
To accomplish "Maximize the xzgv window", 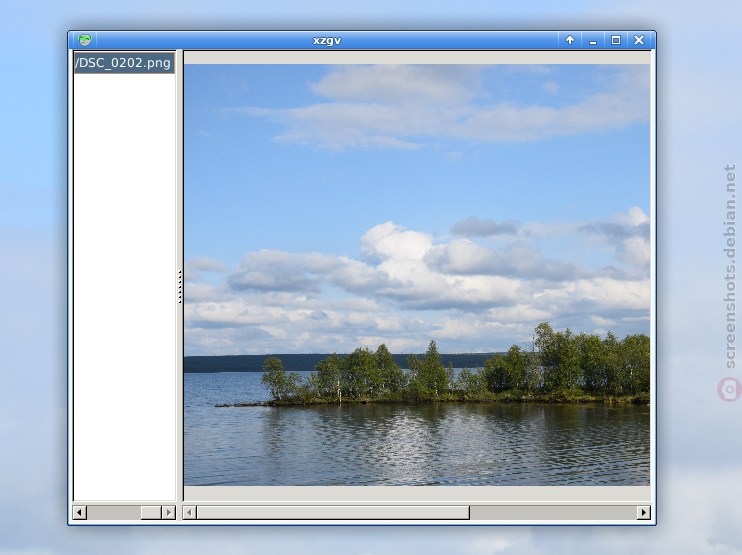I will click(616, 40).
